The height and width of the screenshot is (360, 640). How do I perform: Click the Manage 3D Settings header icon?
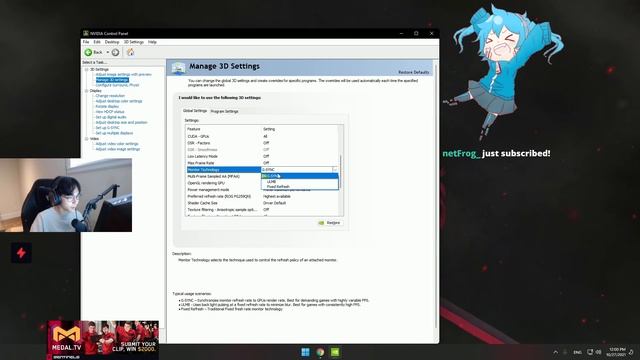(178, 68)
